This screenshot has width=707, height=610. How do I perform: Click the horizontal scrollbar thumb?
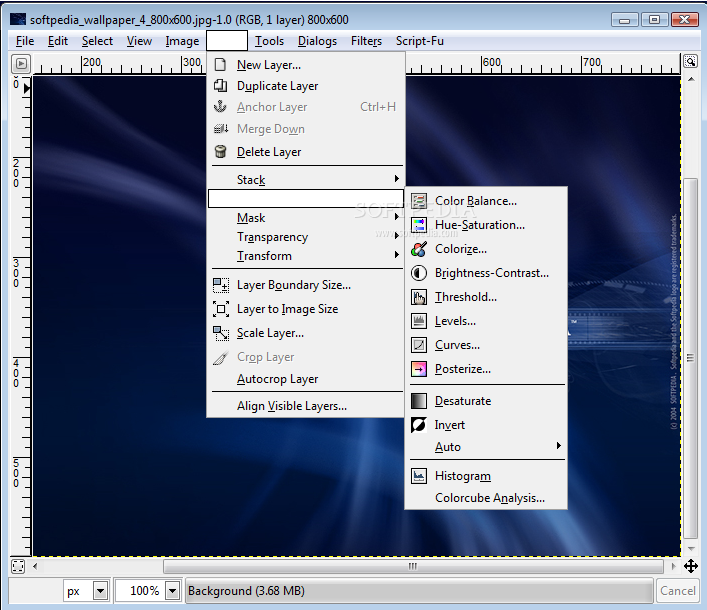[x=413, y=566]
